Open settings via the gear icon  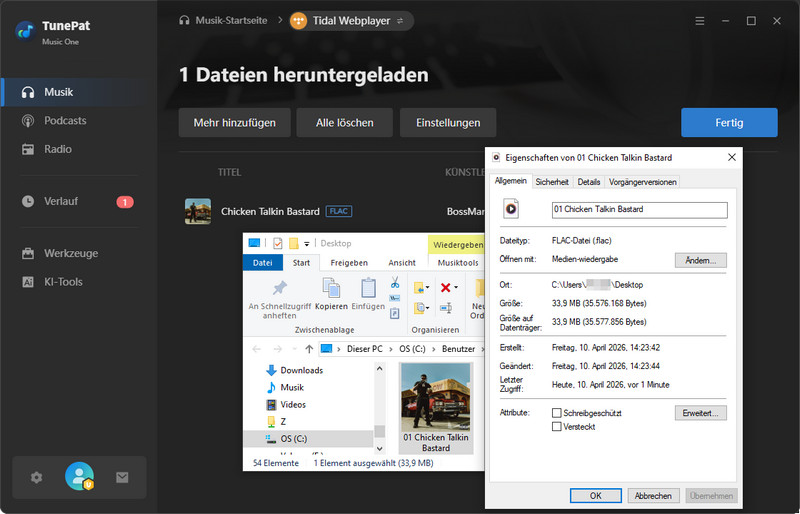(x=36, y=478)
